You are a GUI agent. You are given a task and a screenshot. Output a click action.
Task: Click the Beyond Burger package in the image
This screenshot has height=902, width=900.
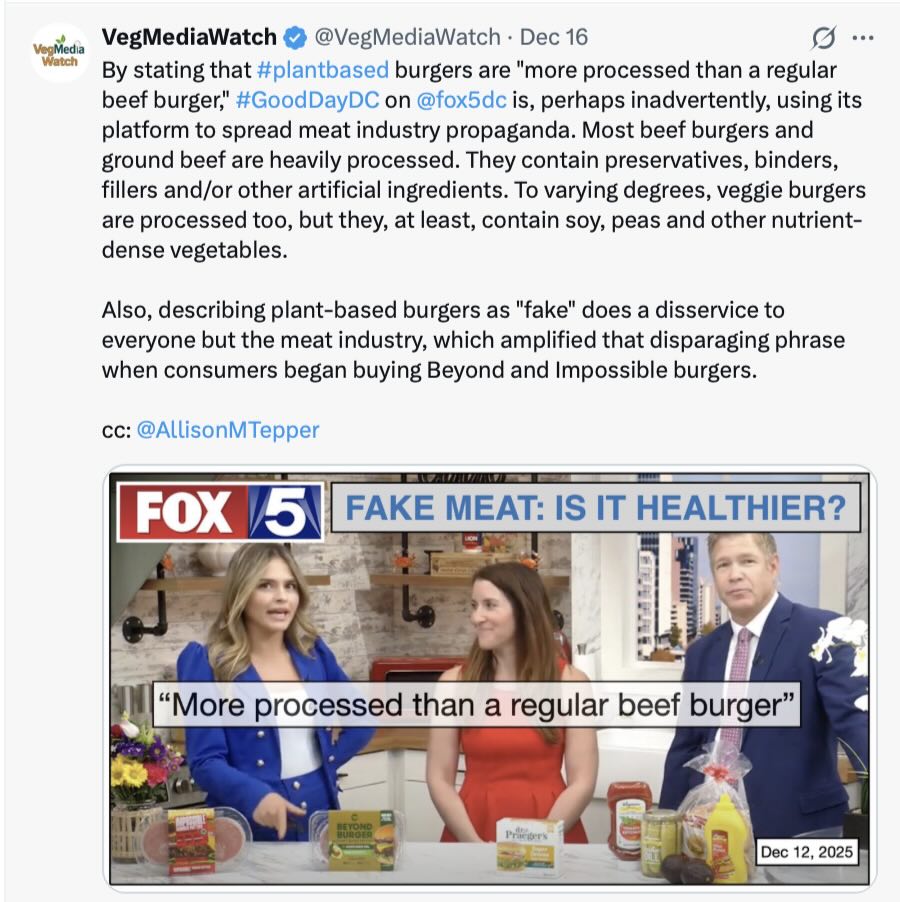[x=358, y=840]
